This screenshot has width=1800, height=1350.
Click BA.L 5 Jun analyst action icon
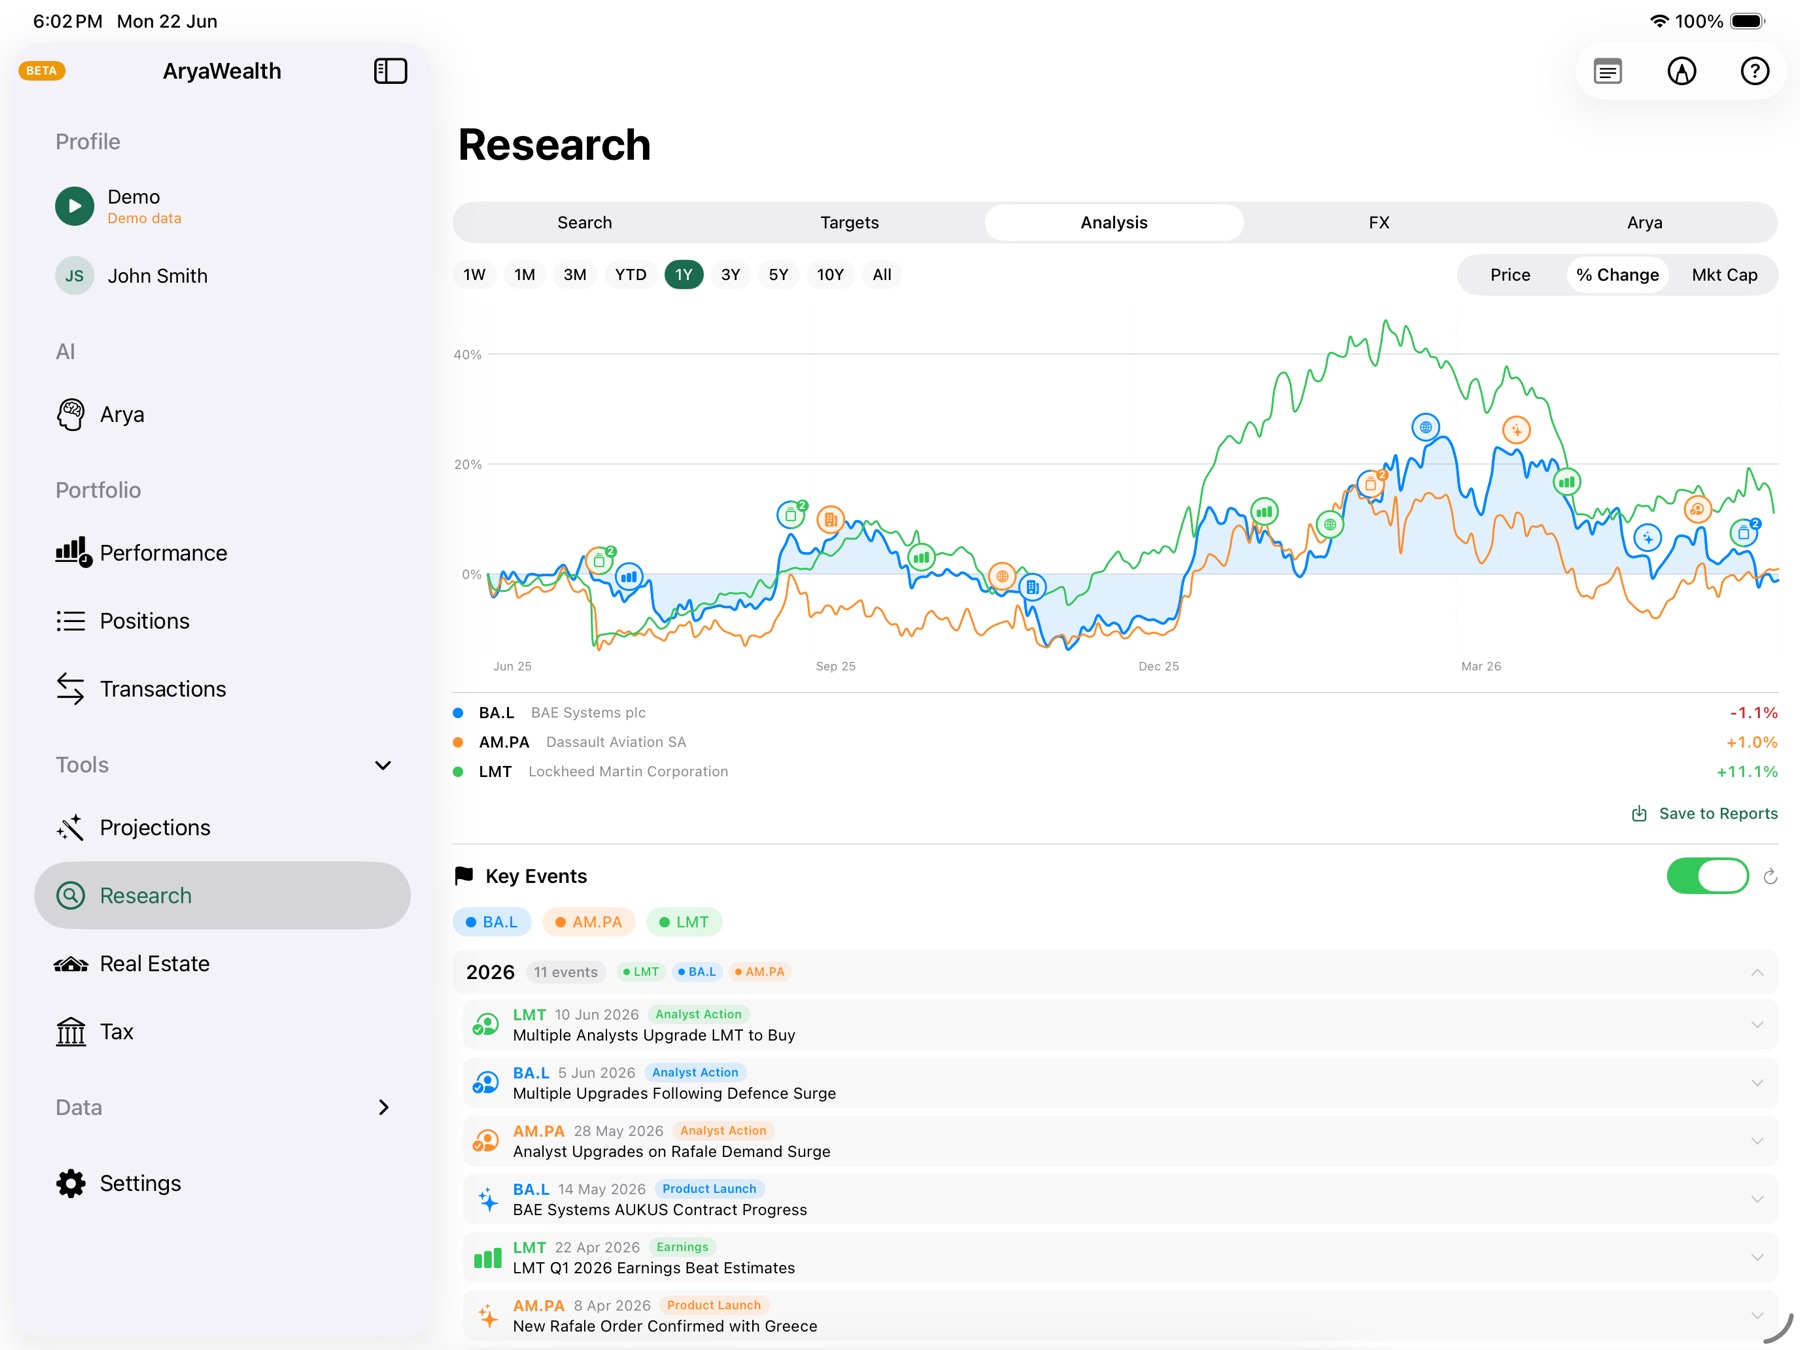pyautogui.click(x=486, y=1083)
